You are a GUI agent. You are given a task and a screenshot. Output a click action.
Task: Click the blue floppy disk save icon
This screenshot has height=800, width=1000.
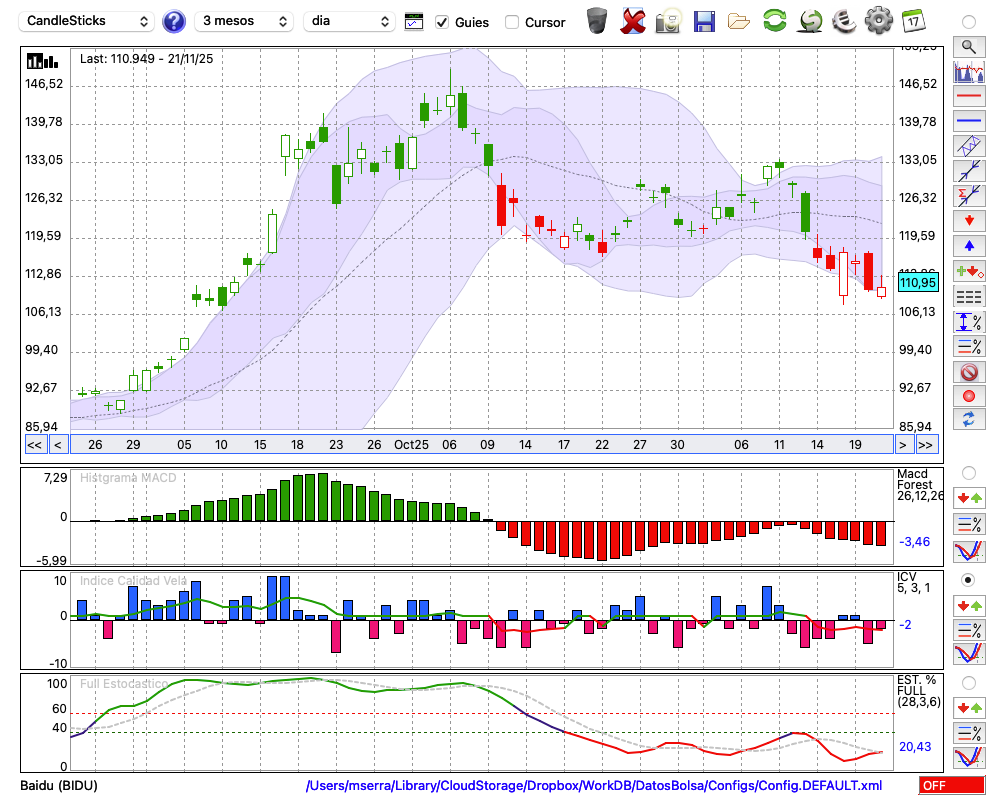click(704, 21)
